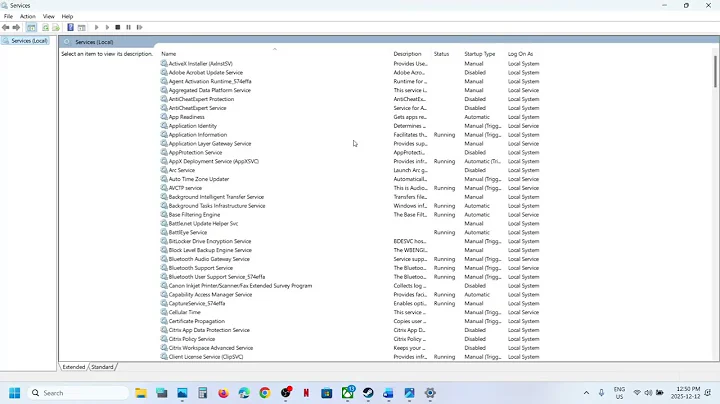Sort by the Log On As column header
This screenshot has height=404, width=720.
click(520, 54)
